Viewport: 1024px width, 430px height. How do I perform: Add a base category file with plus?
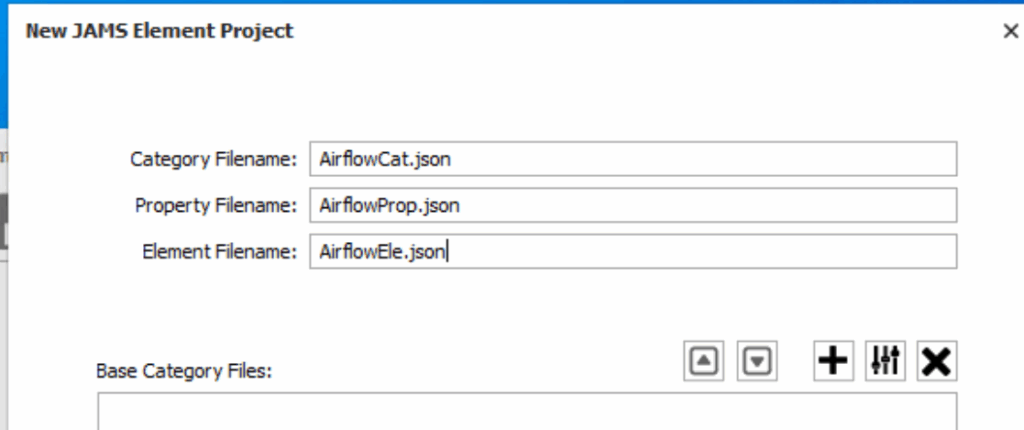832,361
